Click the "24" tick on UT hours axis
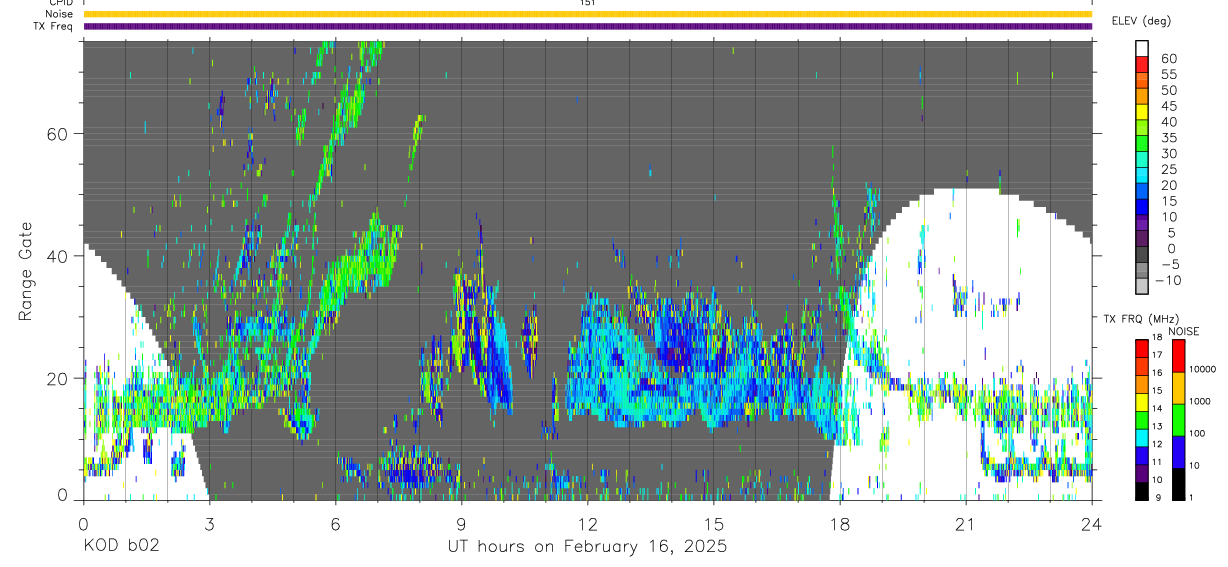Screen dimensions: 1228x567 pyautogui.click(x=1092, y=524)
